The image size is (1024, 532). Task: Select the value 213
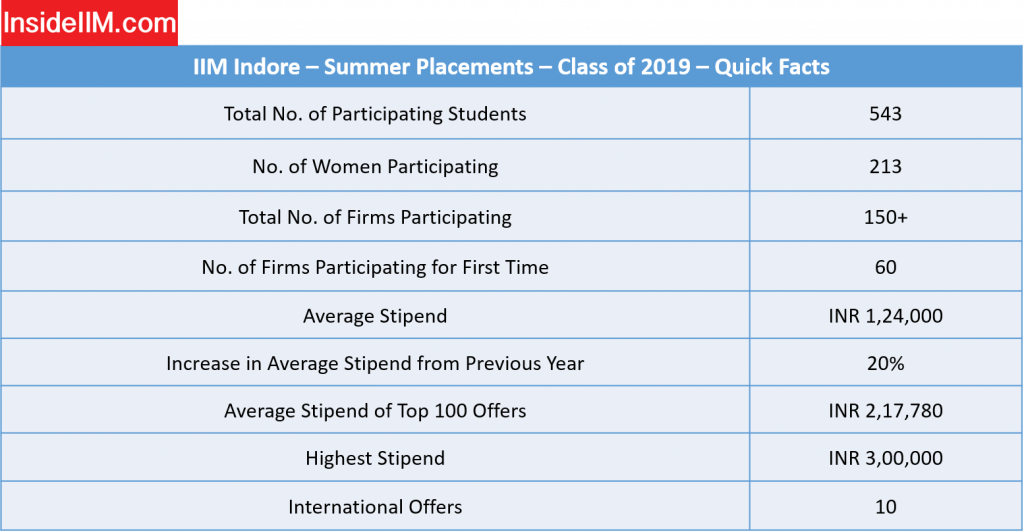886,166
